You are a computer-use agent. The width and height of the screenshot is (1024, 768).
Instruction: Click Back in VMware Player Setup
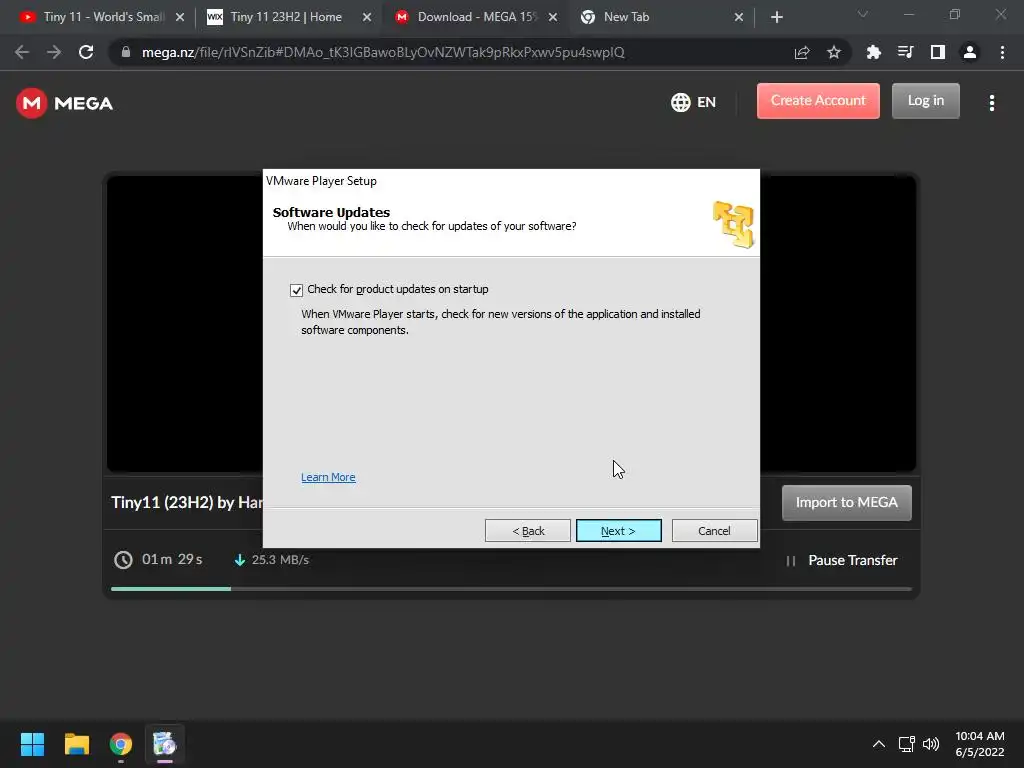[x=528, y=531]
